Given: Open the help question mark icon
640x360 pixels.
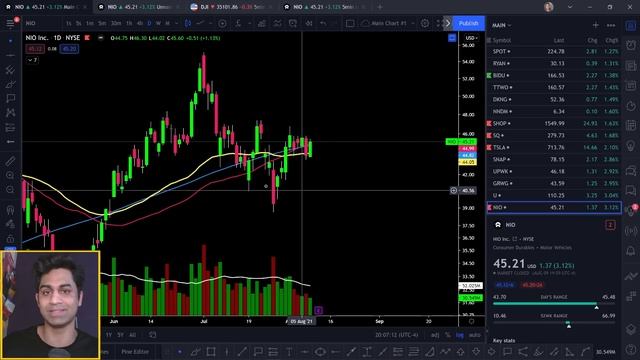Looking at the screenshot, I should [x=631, y=350].
